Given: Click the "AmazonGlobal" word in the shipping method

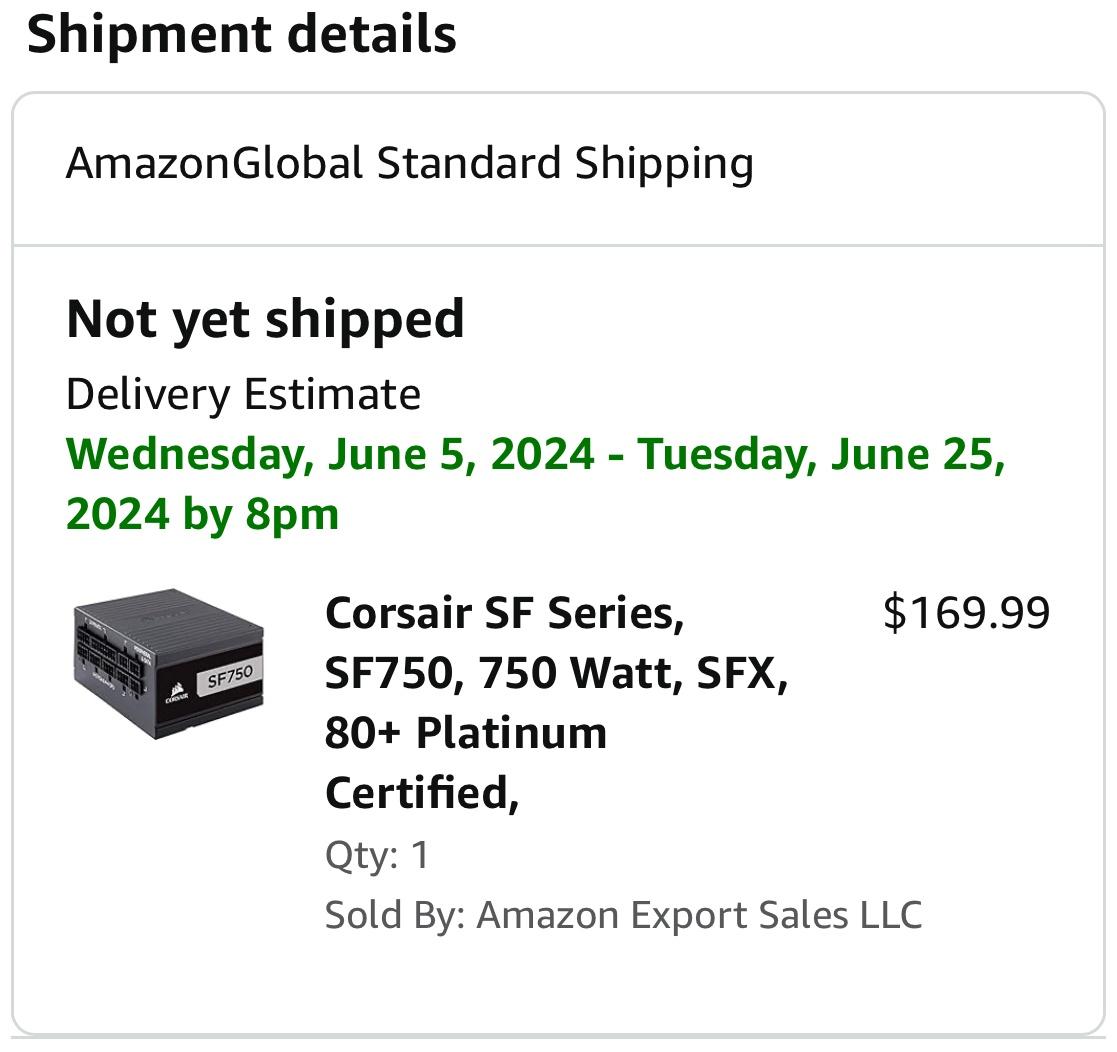Looking at the screenshot, I should [214, 163].
